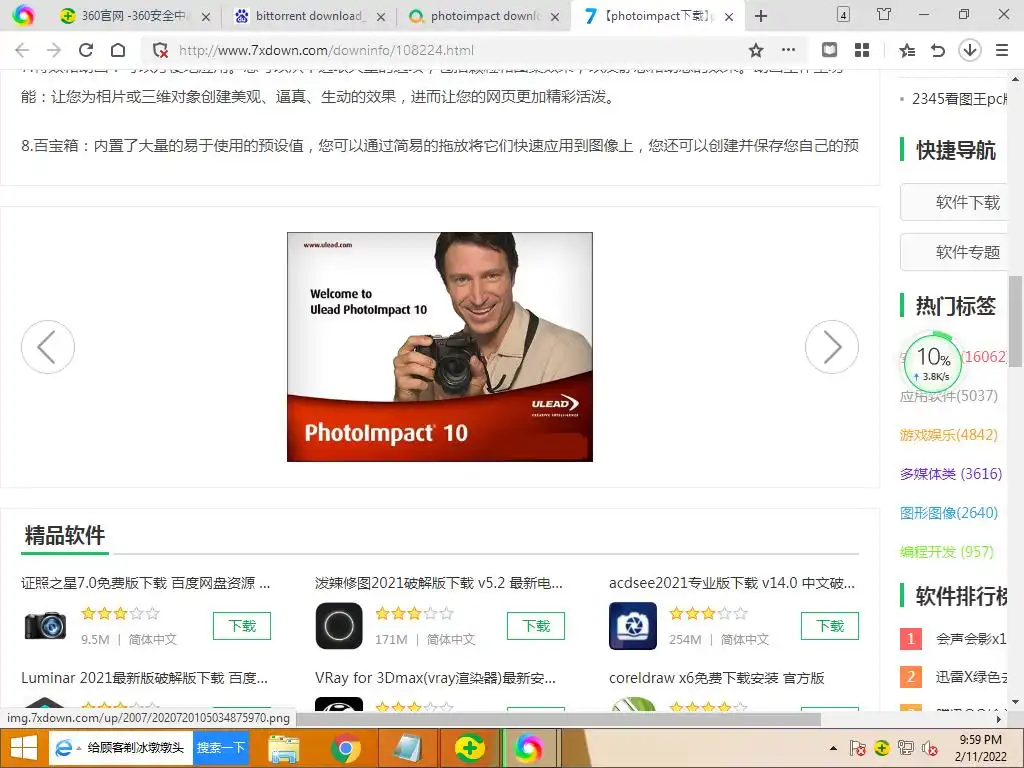The height and width of the screenshot is (768, 1024).
Task: Click the PhotoImpact 10 splash image
Action: 440,347
